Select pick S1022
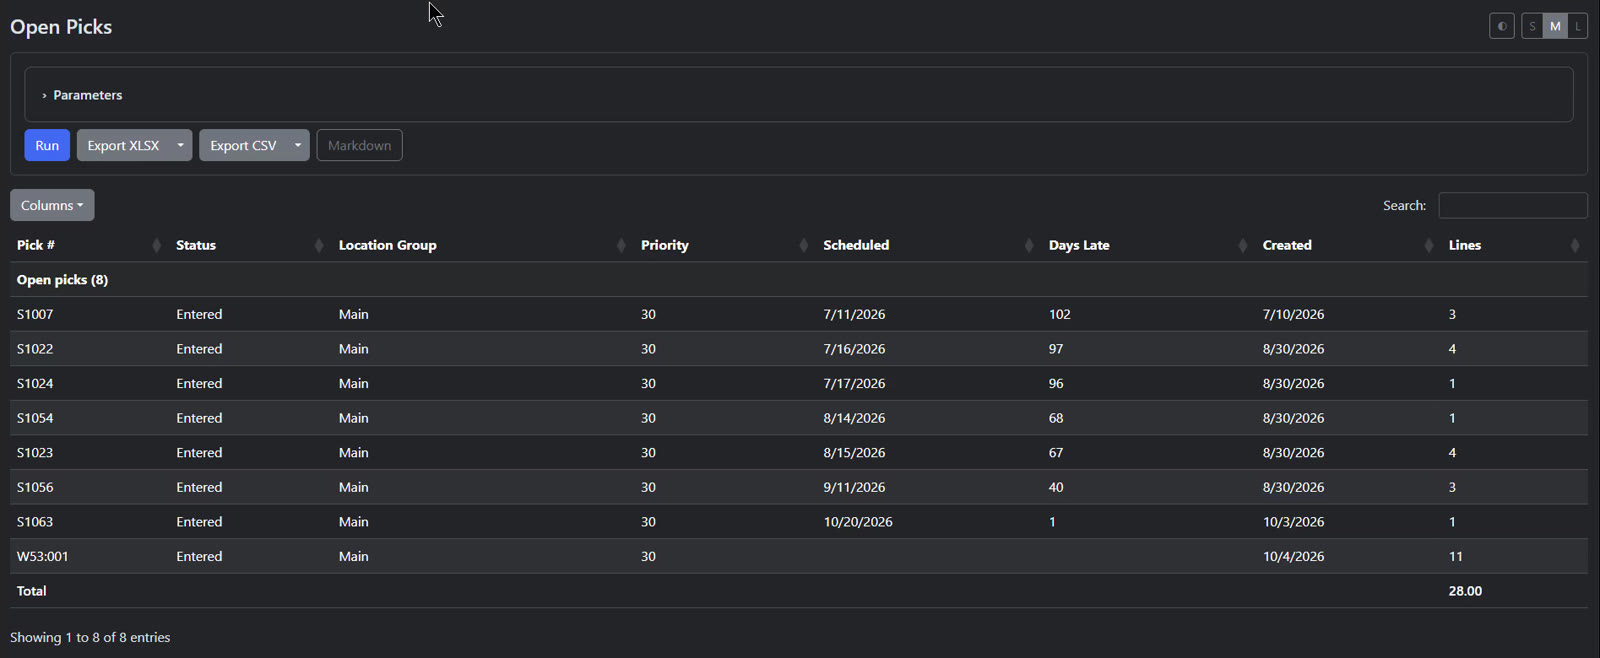This screenshot has height=658, width=1600. pos(35,349)
